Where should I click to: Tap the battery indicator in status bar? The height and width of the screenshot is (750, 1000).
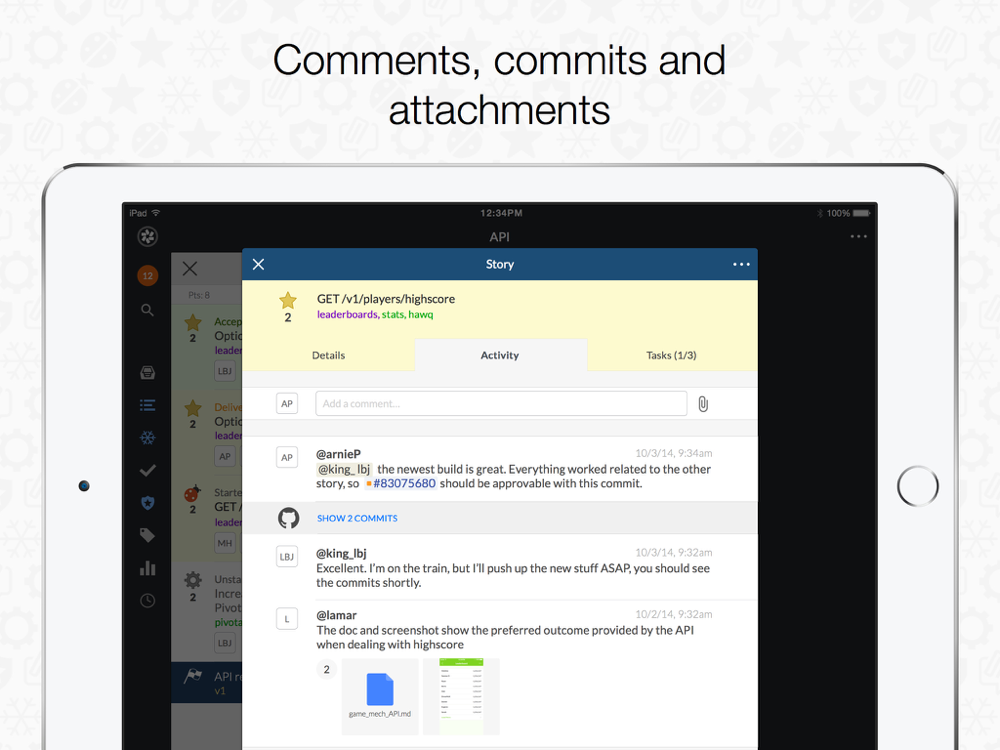(x=861, y=213)
